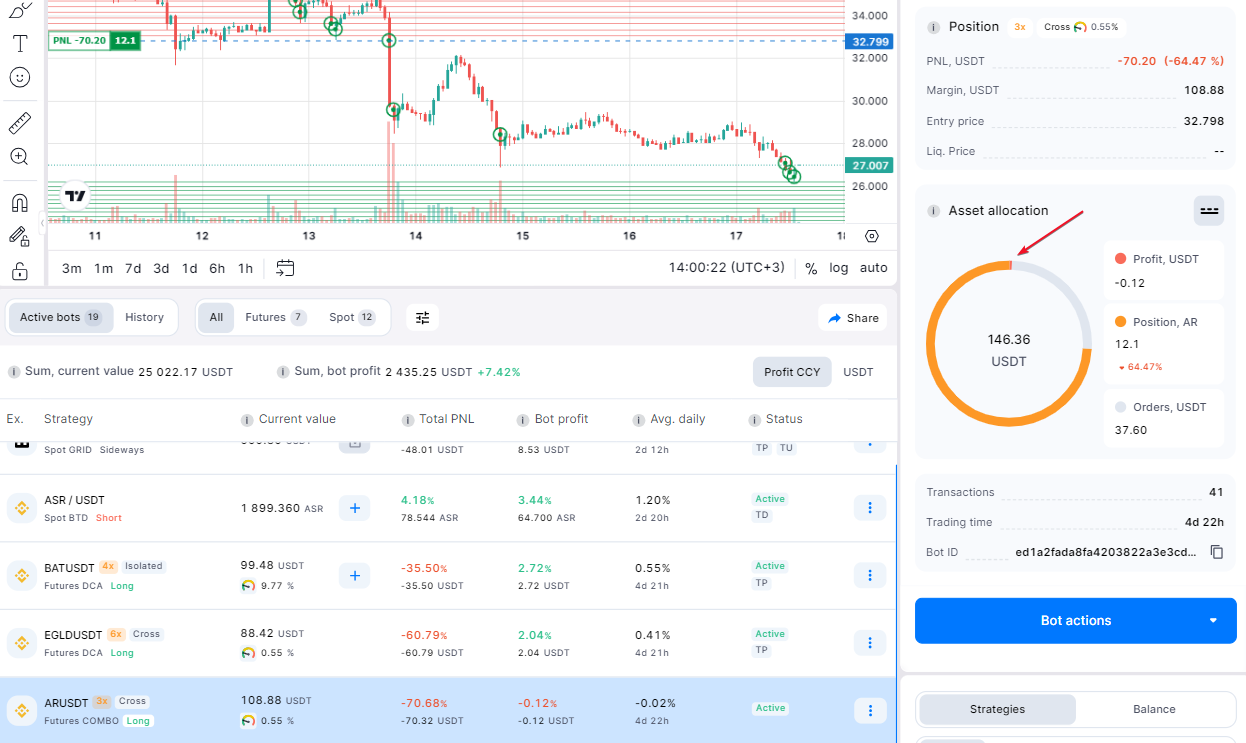Toggle the log scale on chart
The width and height of the screenshot is (1246, 743).
[838, 268]
